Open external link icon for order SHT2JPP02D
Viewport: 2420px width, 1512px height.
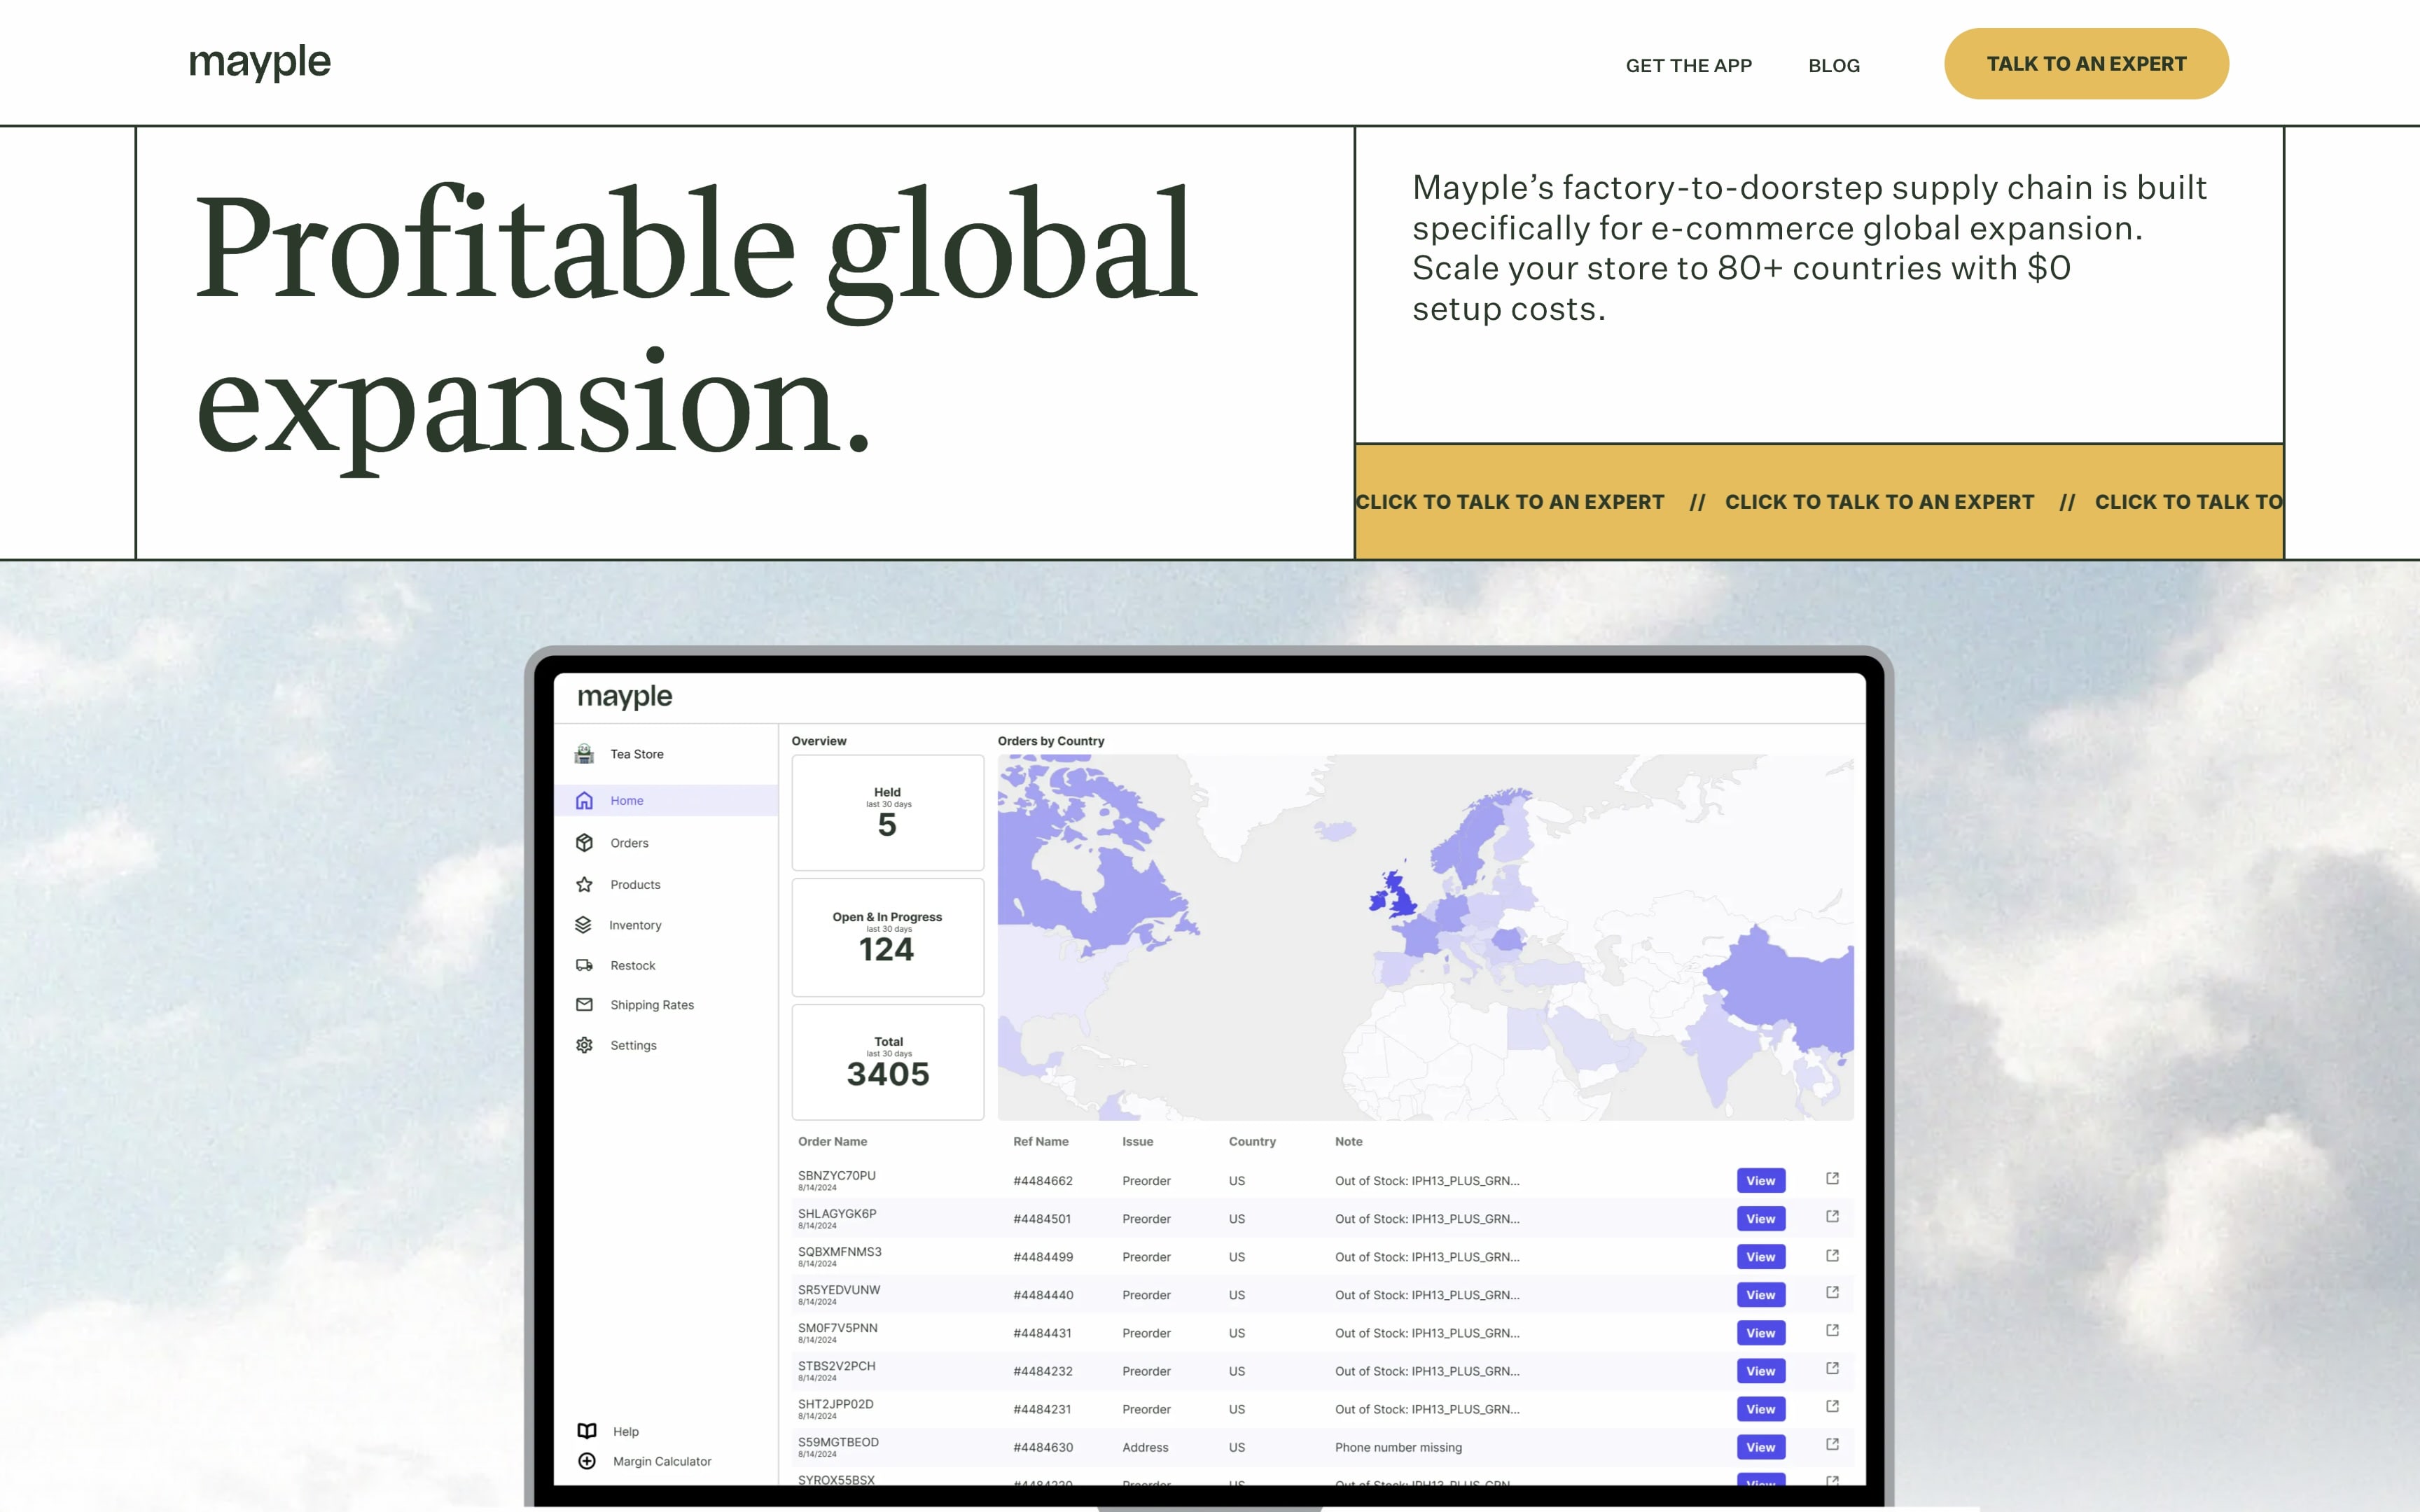coord(1832,1407)
